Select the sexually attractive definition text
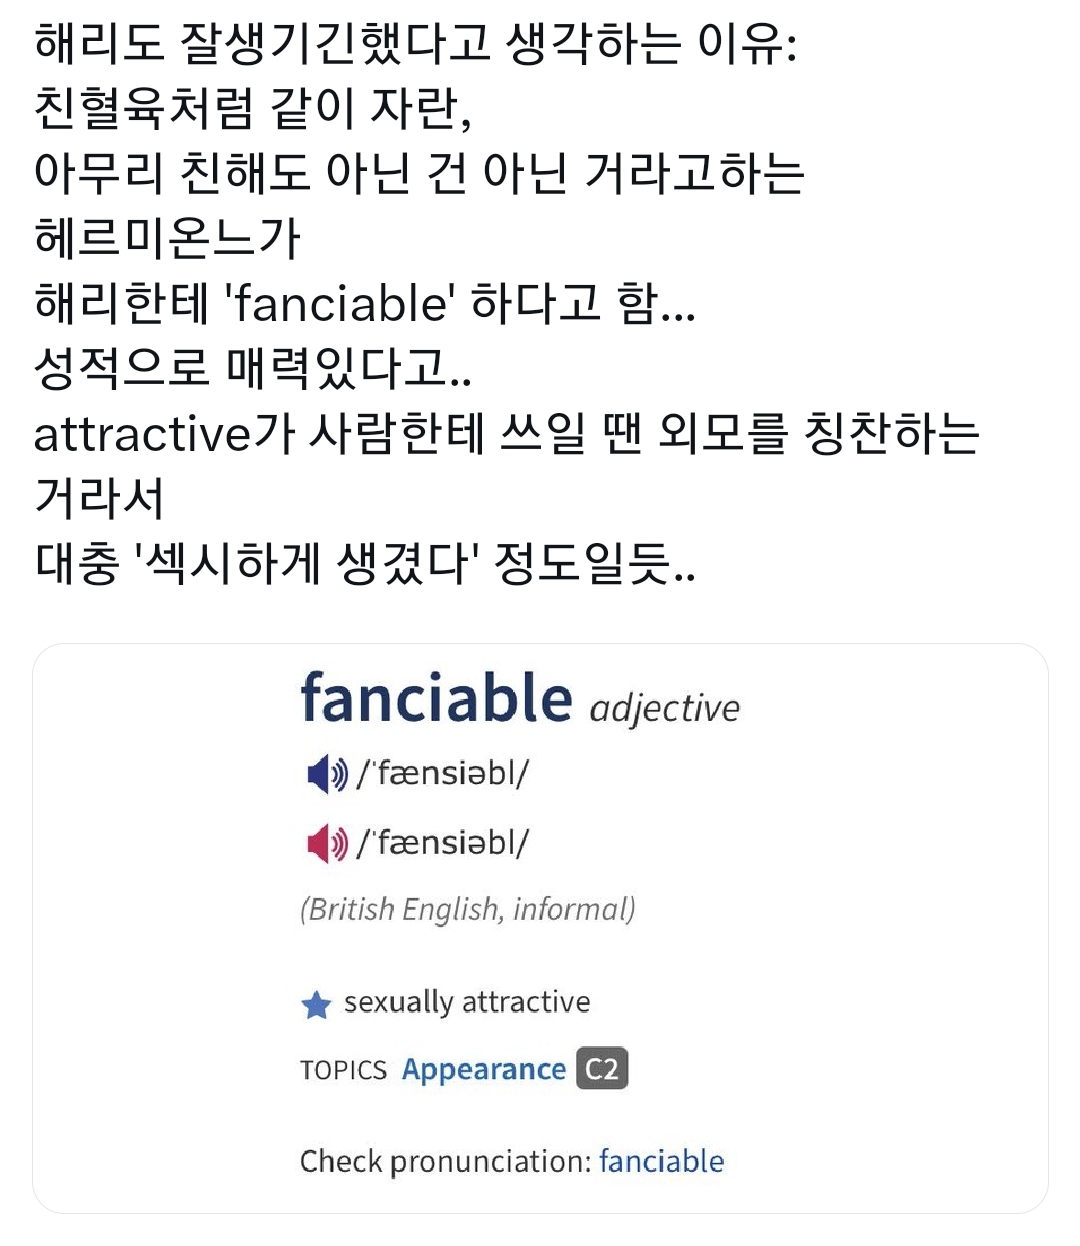 (x=467, y=1002)
